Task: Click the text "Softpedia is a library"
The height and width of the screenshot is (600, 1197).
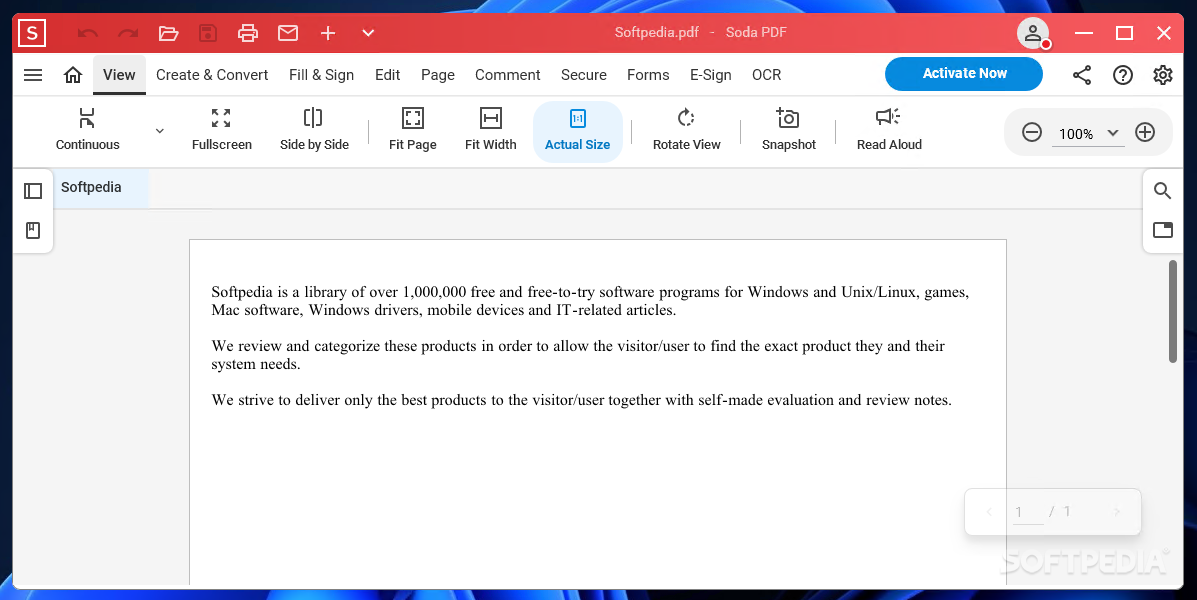Action: click(279, 292)
